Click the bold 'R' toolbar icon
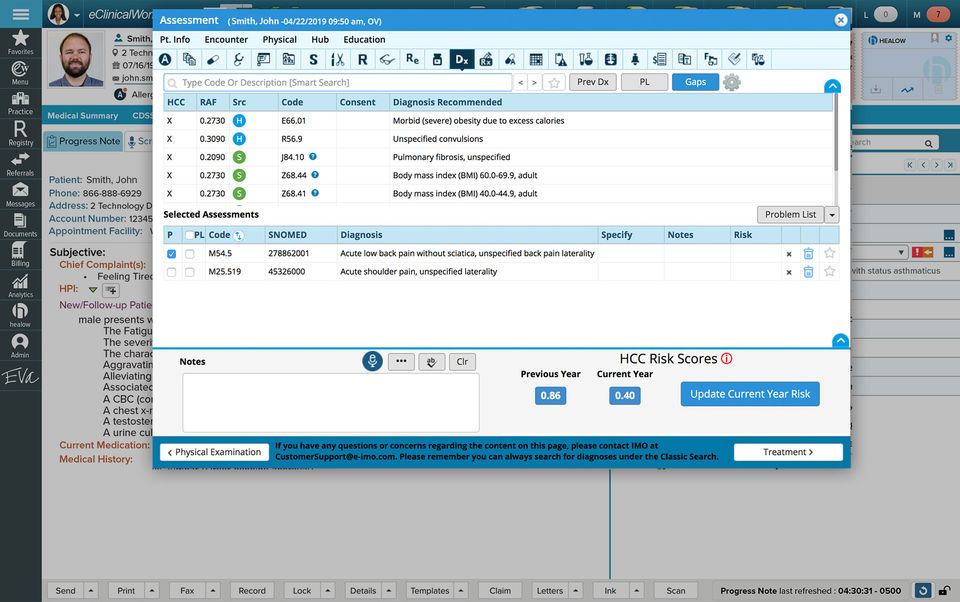Screen dimensions: 960x602 [362, 59]
